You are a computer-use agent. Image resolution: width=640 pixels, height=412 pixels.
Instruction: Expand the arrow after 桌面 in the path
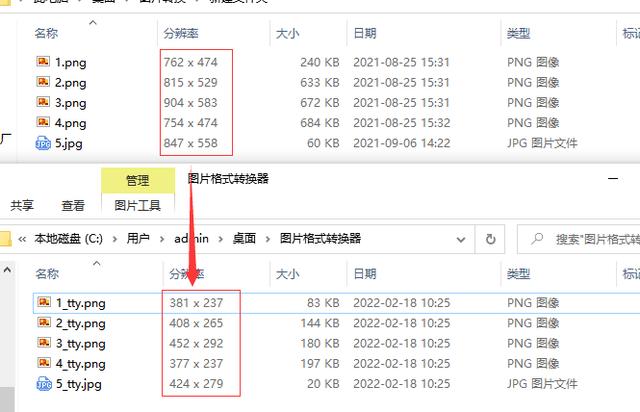tap(268, 239)
